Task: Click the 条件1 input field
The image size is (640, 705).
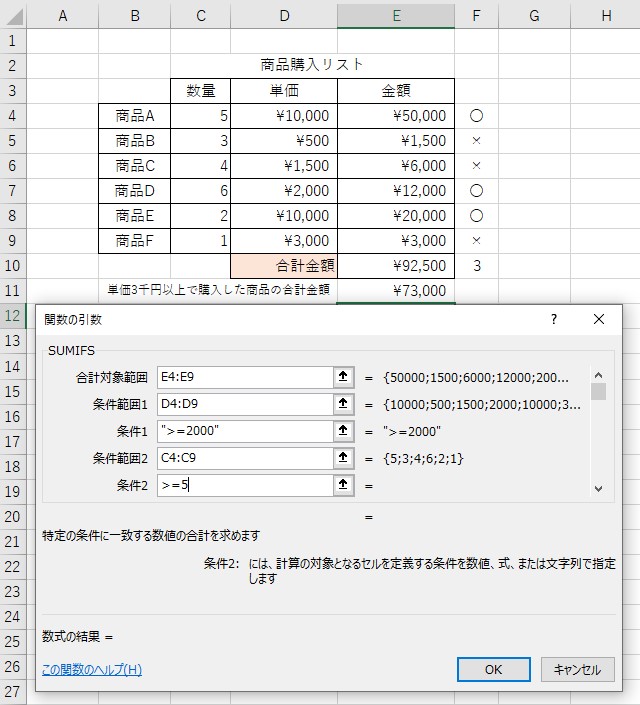Action: click(243, 431)
